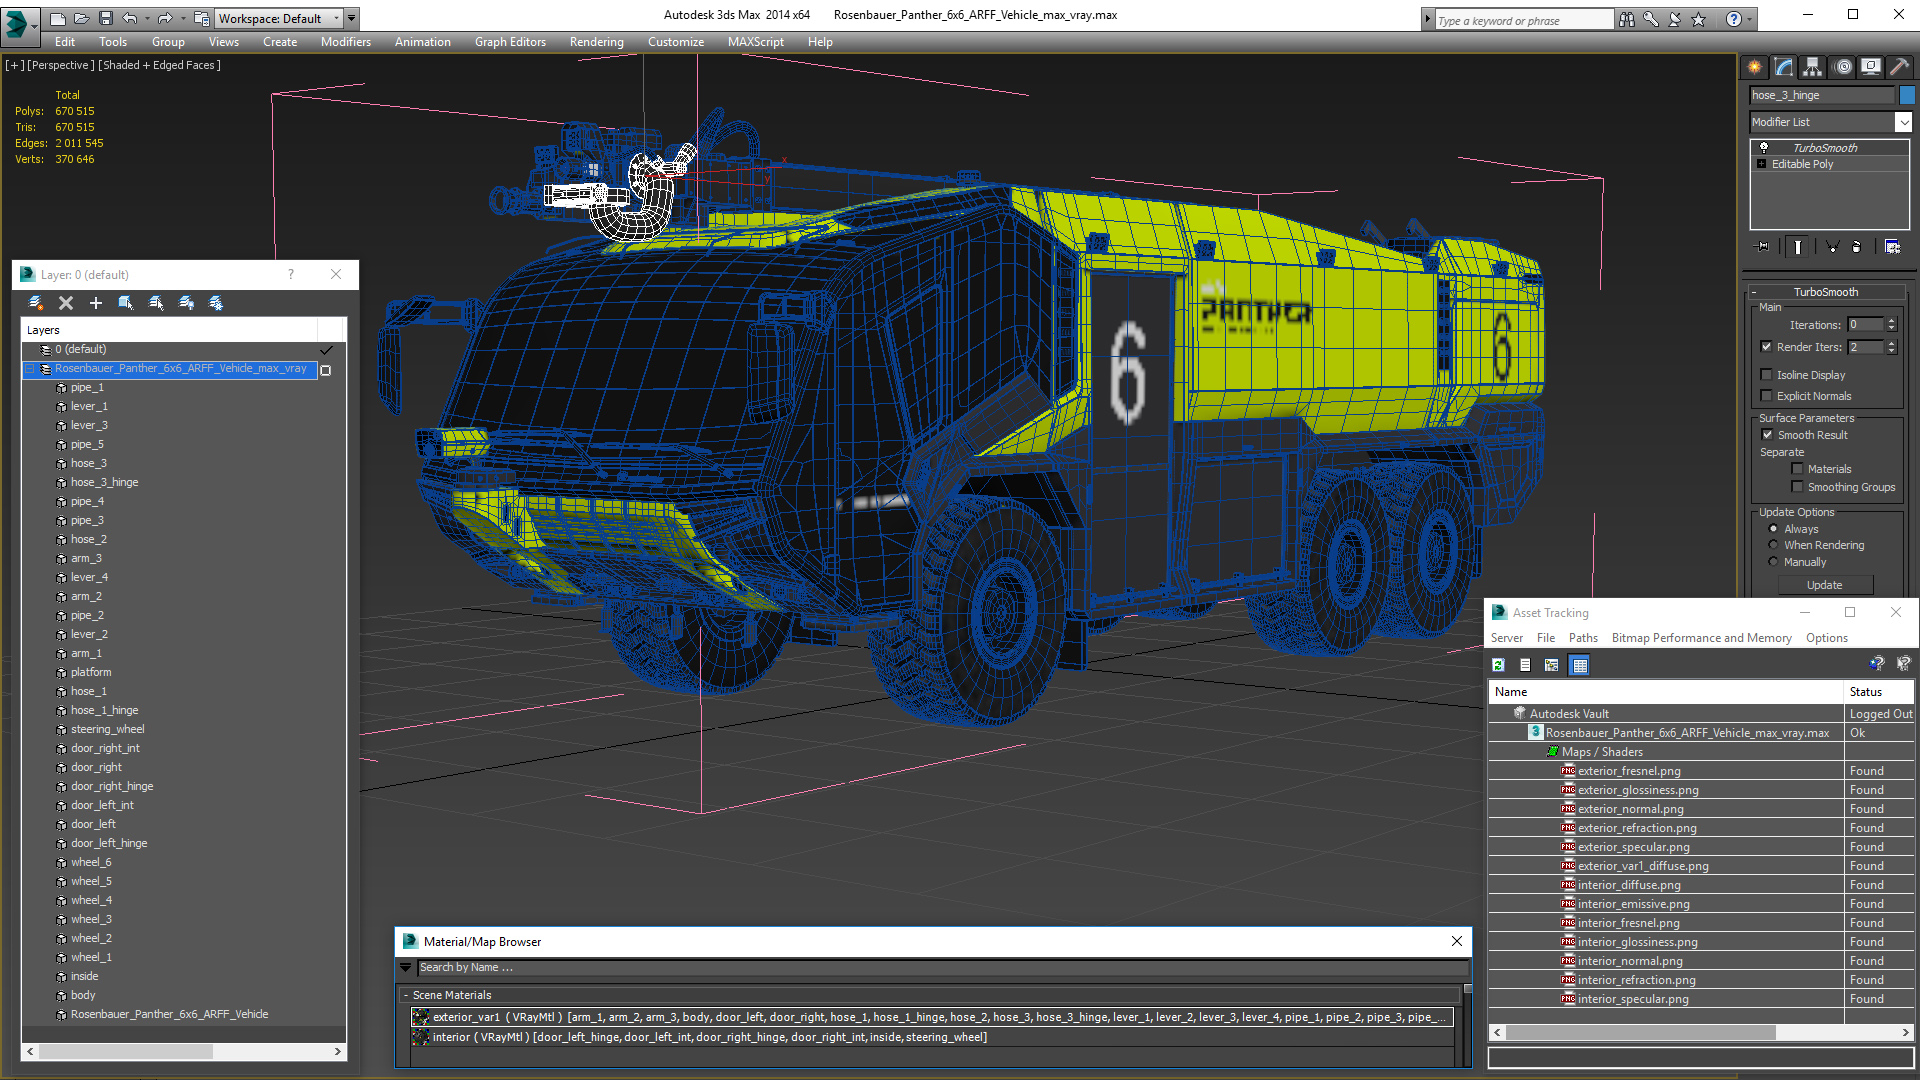
Task: Select When Rendering update radio button
Action: coord(1774,545)
